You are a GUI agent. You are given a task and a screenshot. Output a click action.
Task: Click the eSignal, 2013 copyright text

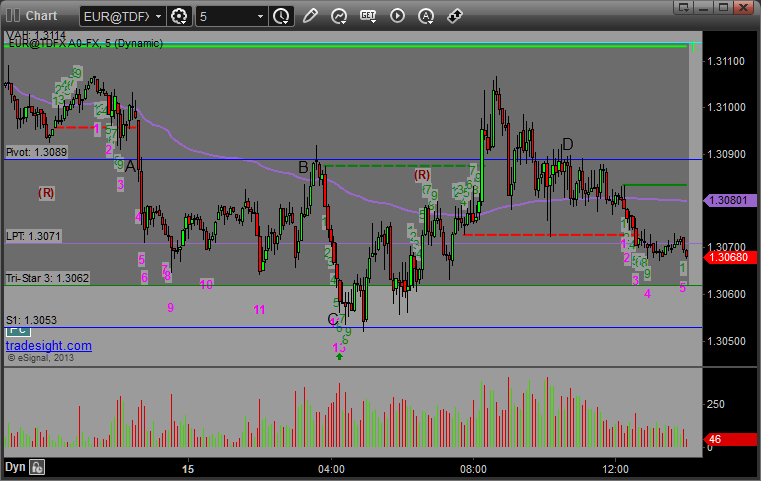41,358
